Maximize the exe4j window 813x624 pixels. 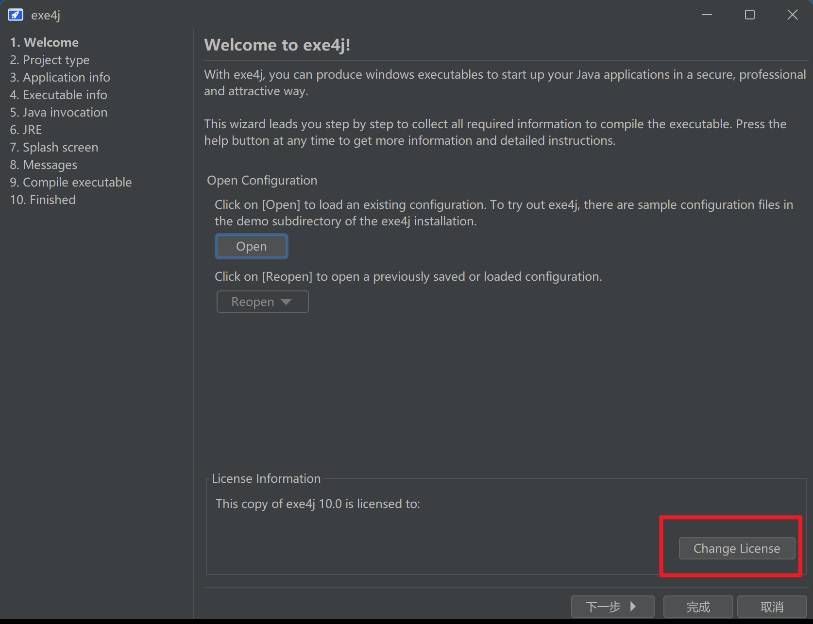tap(750, 15)
